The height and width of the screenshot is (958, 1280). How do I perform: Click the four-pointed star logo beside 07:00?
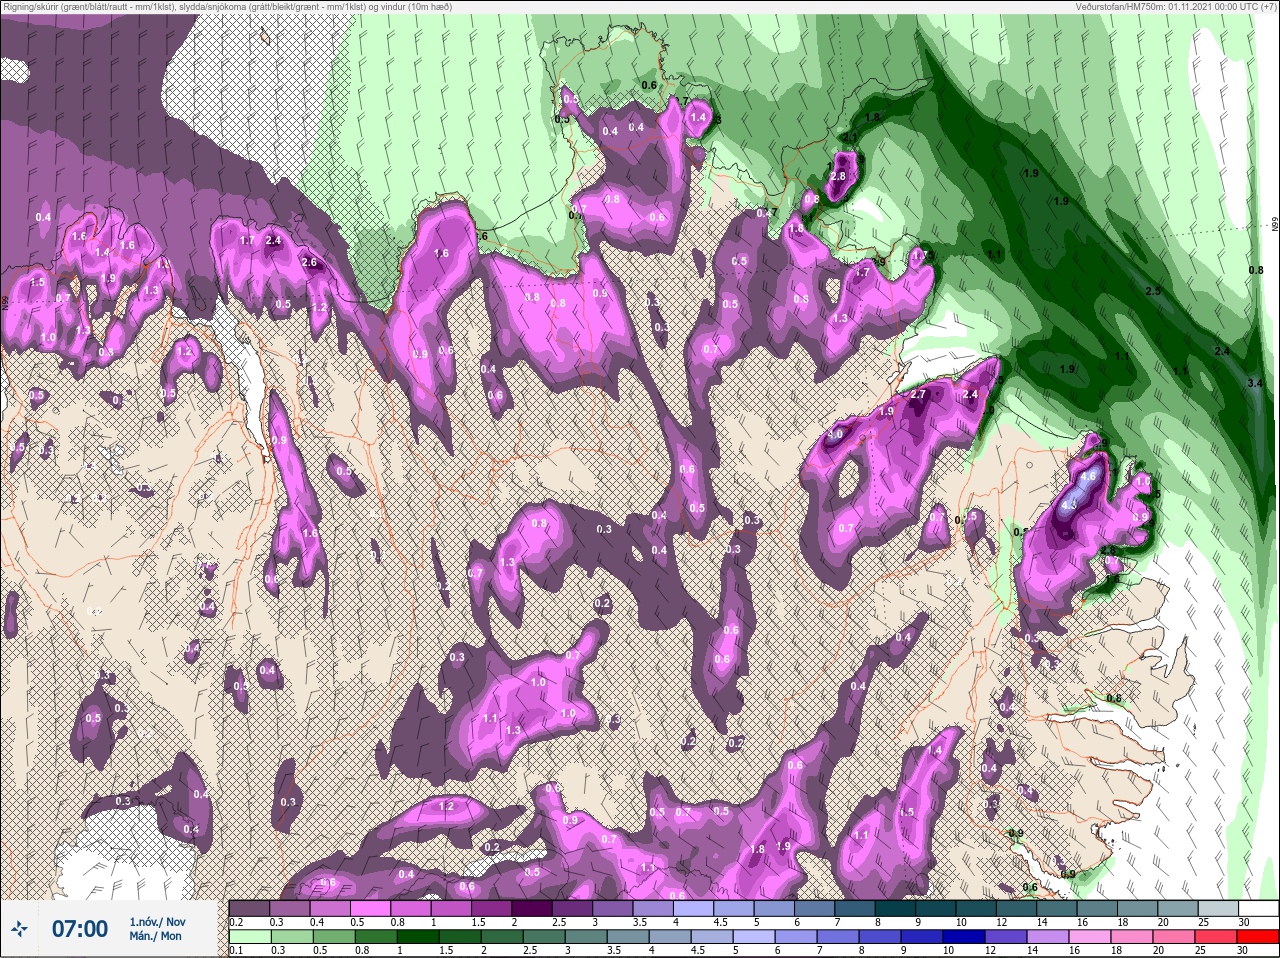19,929
